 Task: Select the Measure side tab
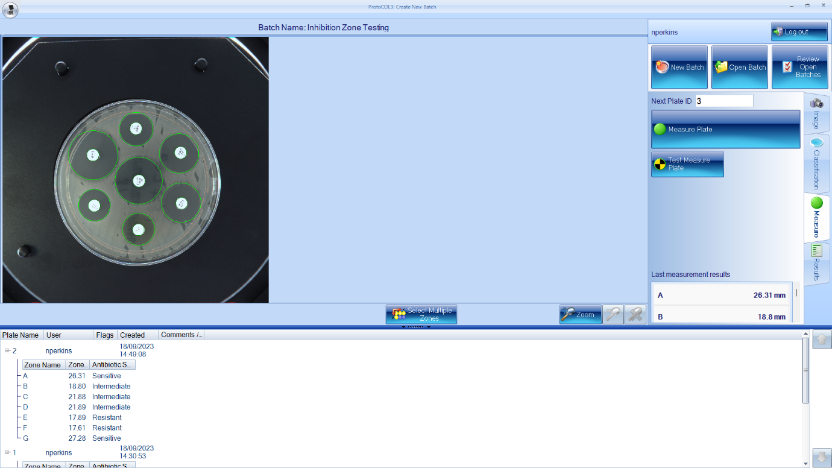(x=816, y=211)
